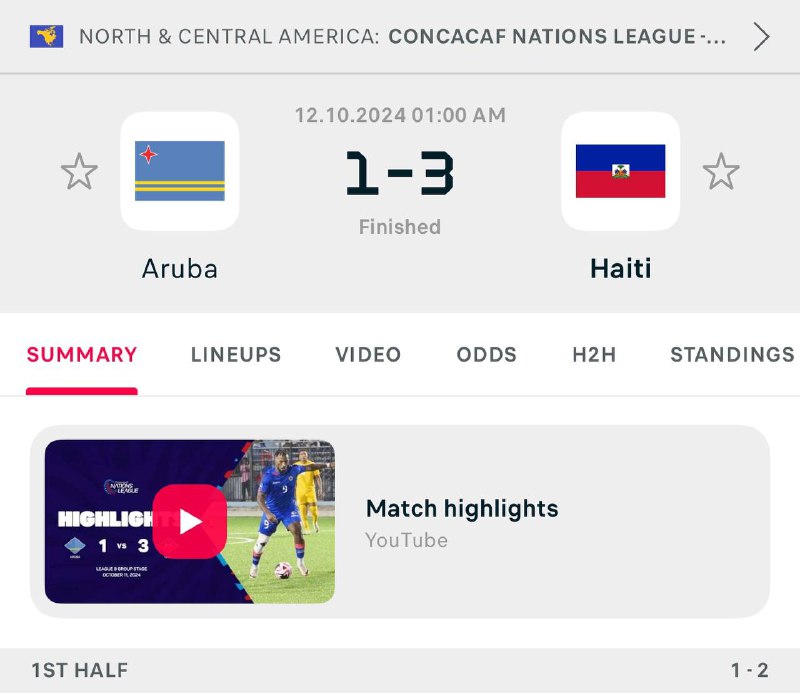800x694 pixels.
Task: Go to the H2H tab
Action: click(x=594, y=355)
